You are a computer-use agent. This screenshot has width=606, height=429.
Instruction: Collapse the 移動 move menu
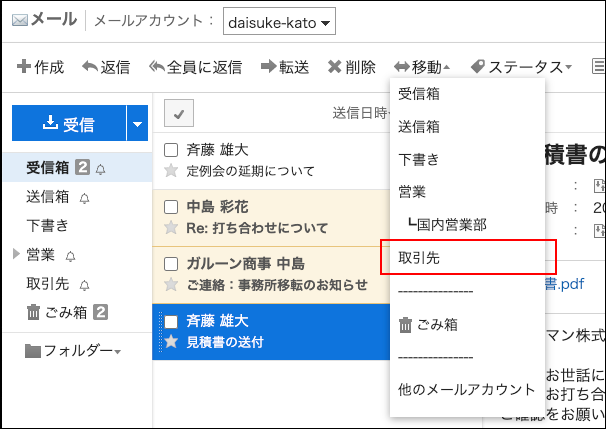422,67
